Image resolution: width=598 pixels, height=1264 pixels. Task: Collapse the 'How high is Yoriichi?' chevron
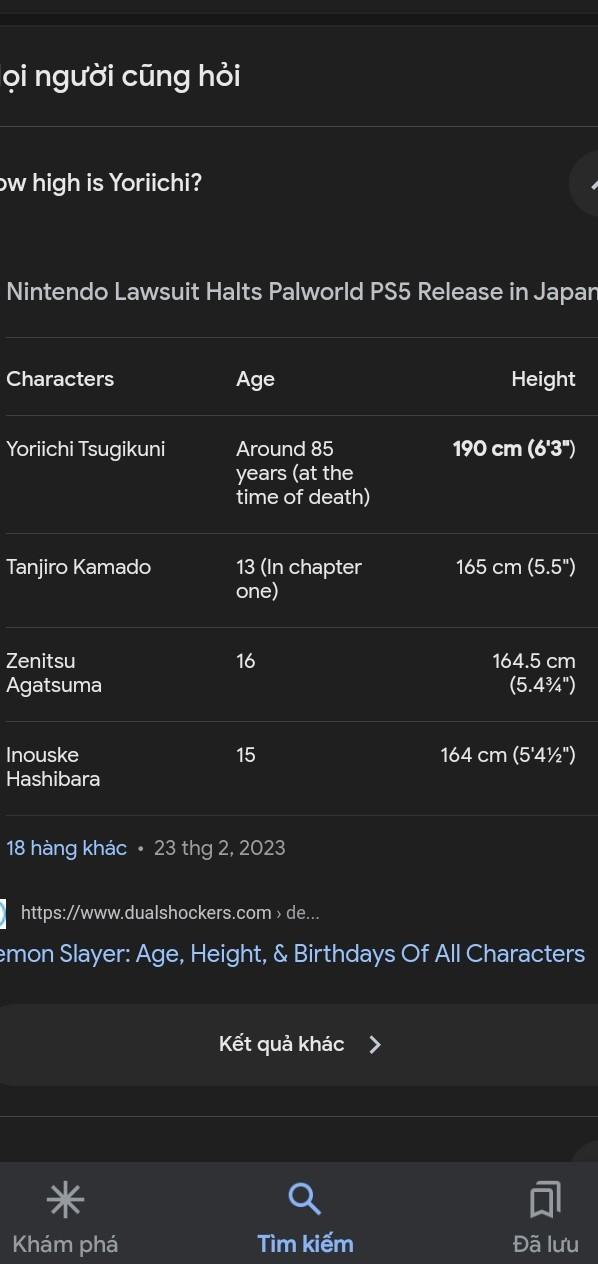pos(590,183)
